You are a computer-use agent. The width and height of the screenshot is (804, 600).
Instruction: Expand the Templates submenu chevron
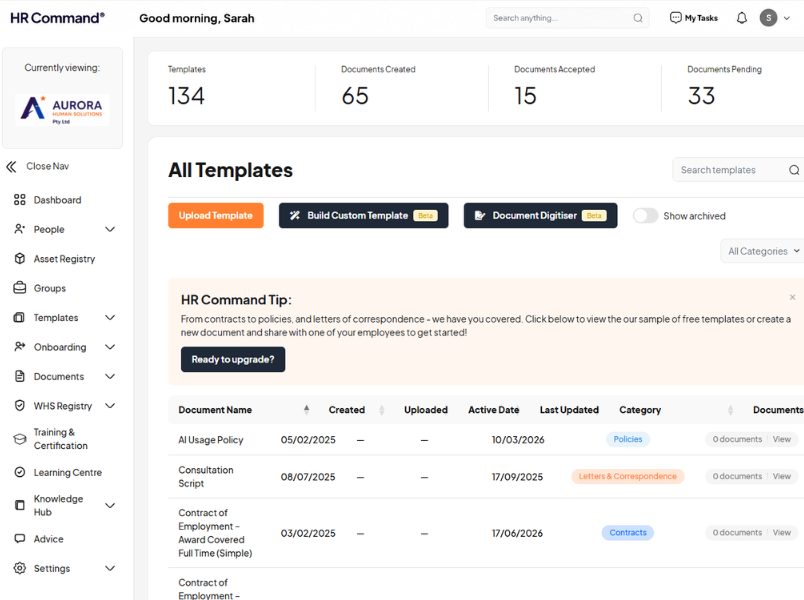point(110,317)
